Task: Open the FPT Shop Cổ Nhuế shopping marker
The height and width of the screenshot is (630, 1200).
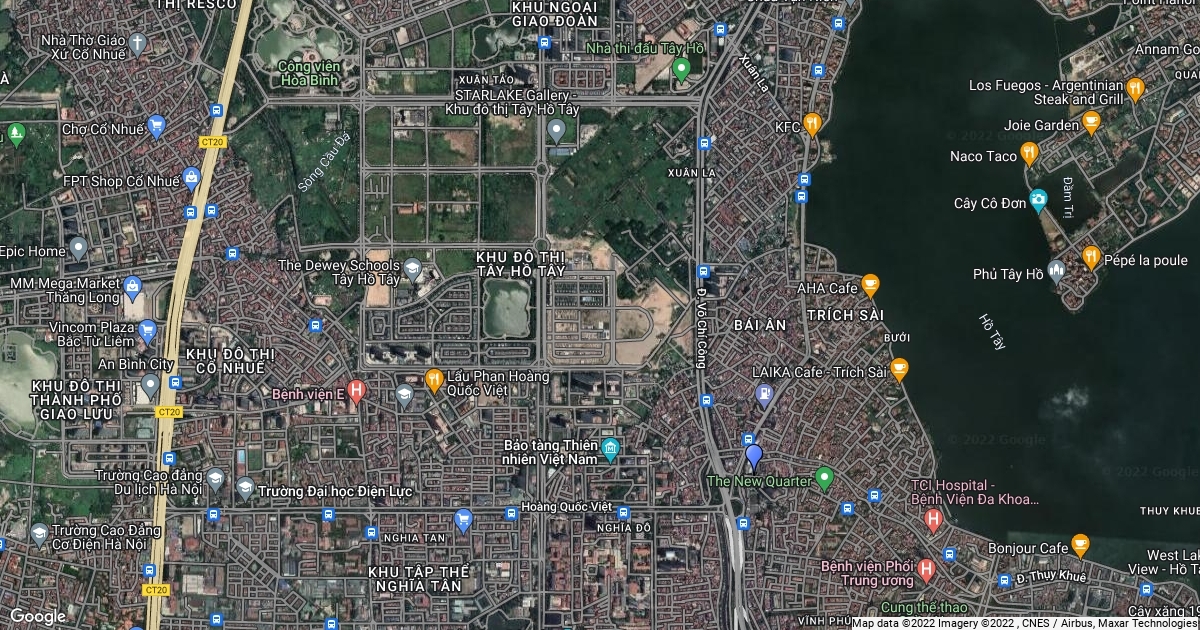Action: click(192, 180)
